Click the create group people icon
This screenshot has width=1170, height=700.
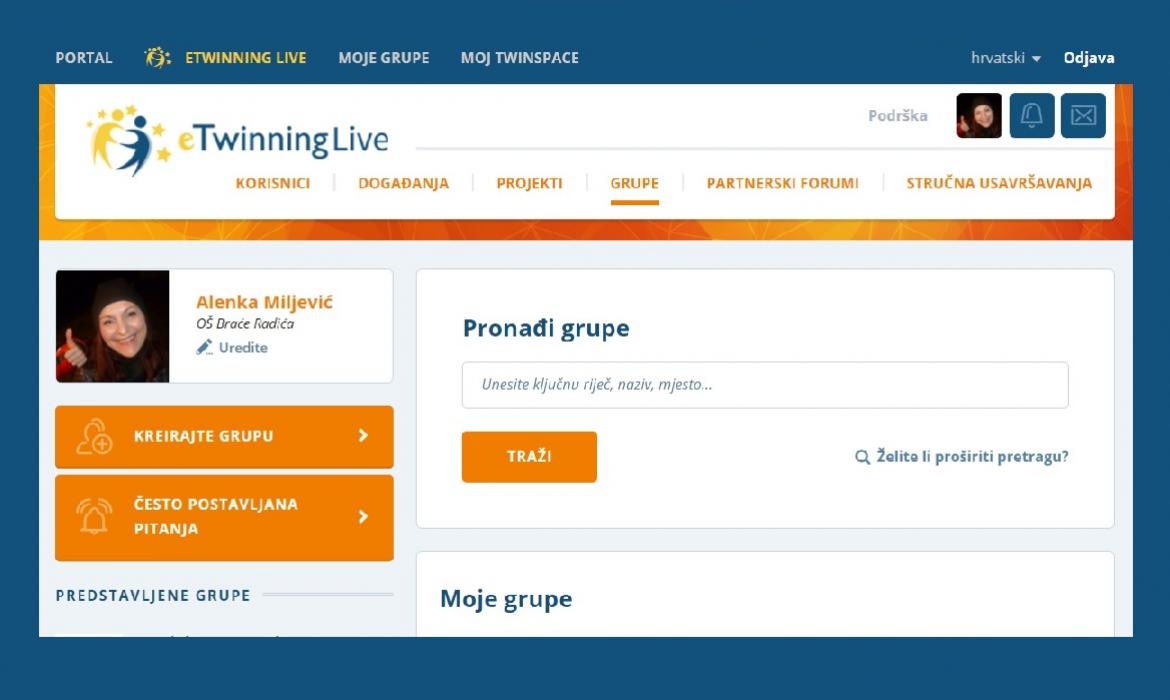(x=94, y=437)
